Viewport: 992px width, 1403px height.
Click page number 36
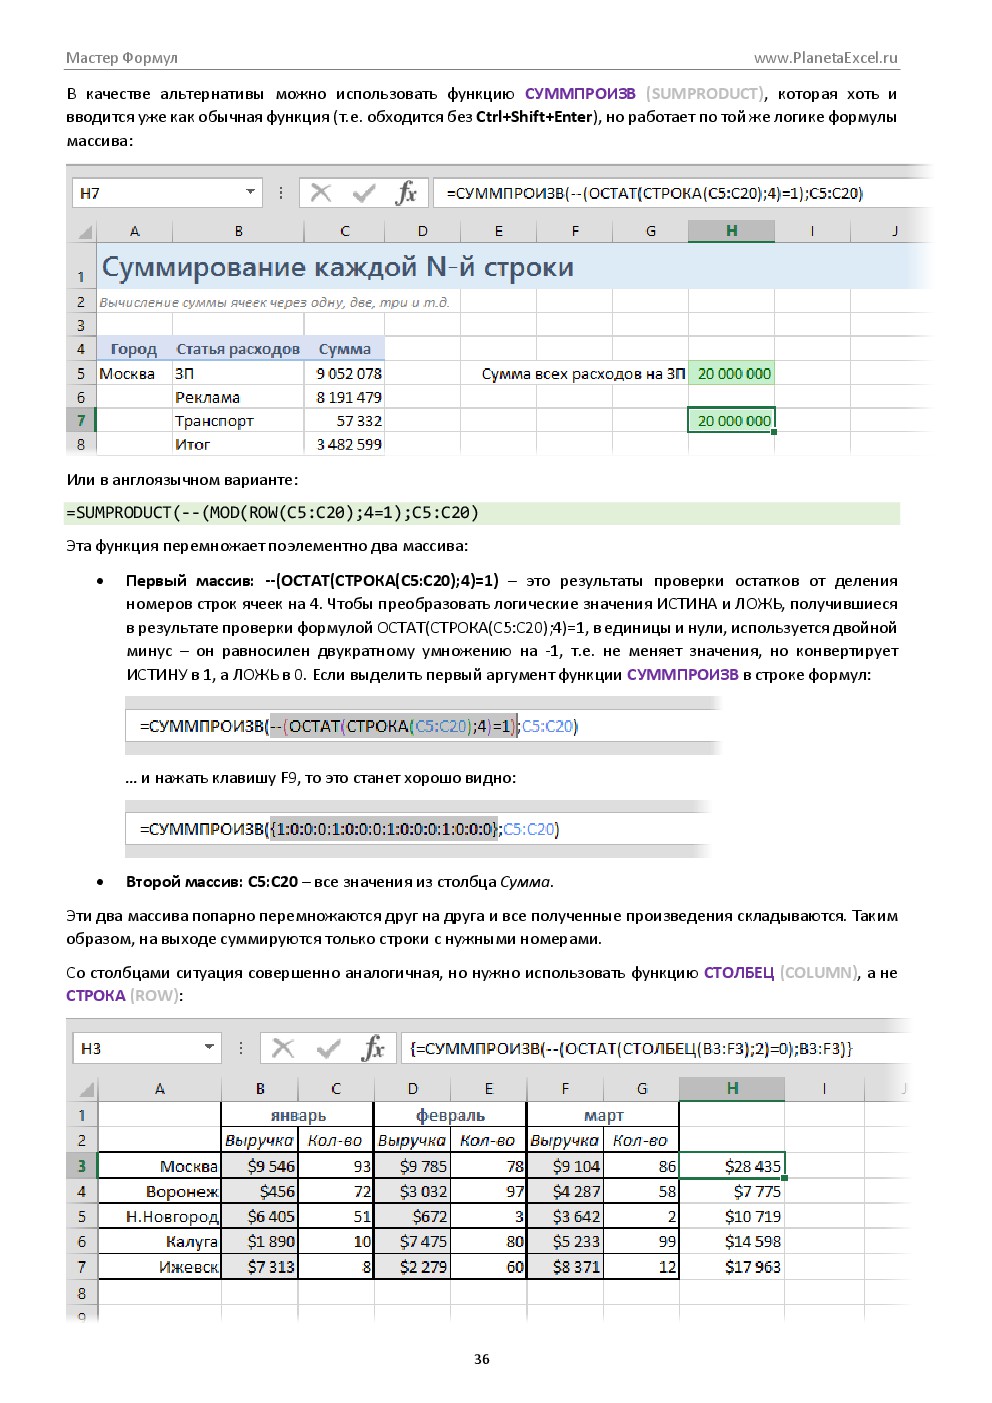482,1359
